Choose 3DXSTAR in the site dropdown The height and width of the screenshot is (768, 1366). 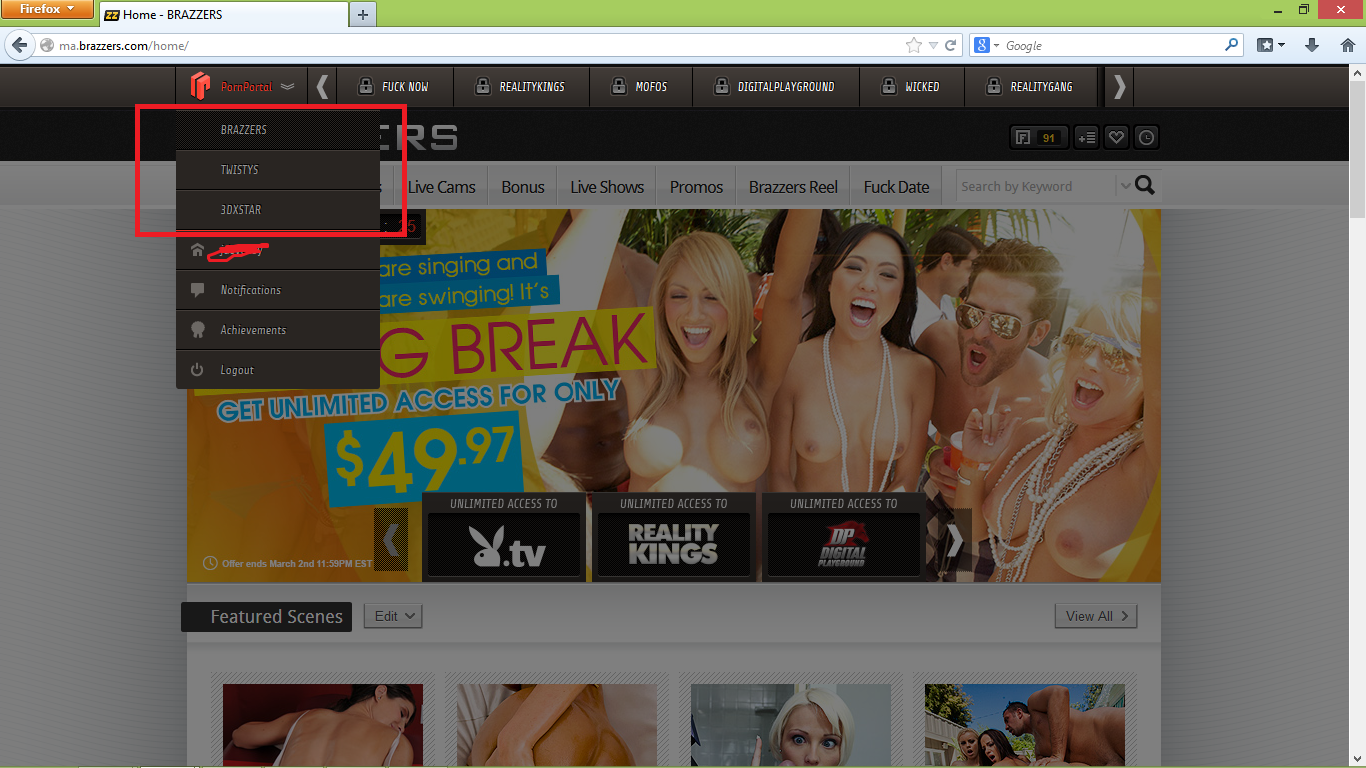pos(277,210)
